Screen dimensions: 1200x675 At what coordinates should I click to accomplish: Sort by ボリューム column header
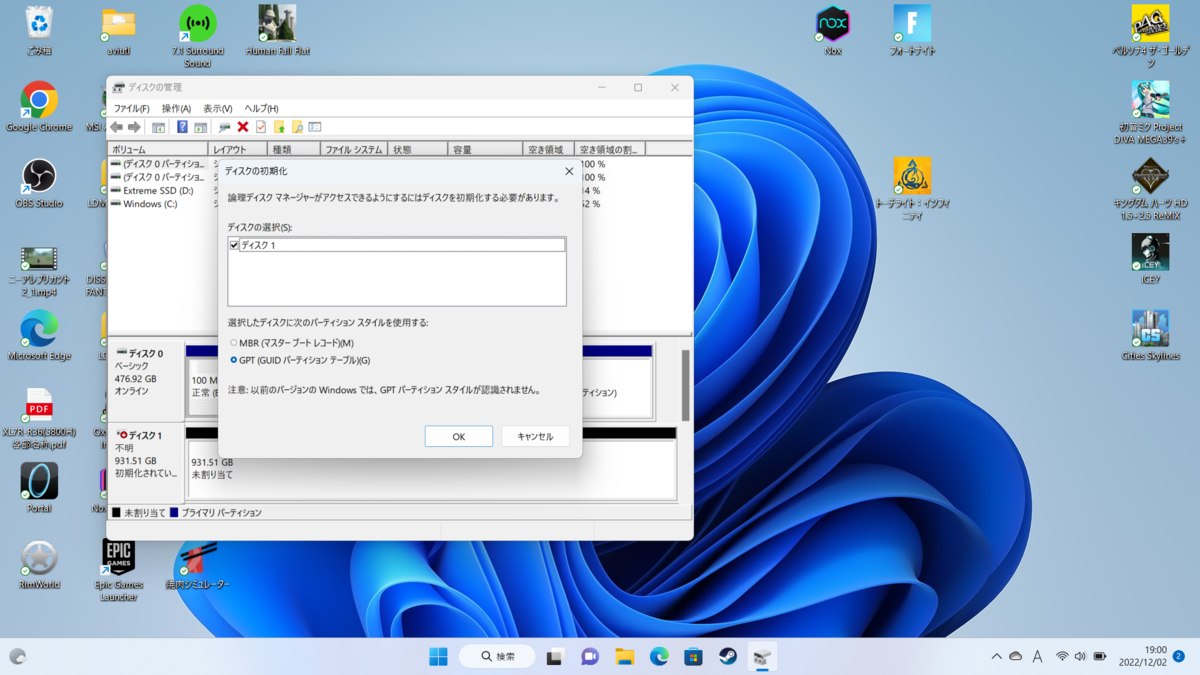pyautogui.click(x=158, y=149)
